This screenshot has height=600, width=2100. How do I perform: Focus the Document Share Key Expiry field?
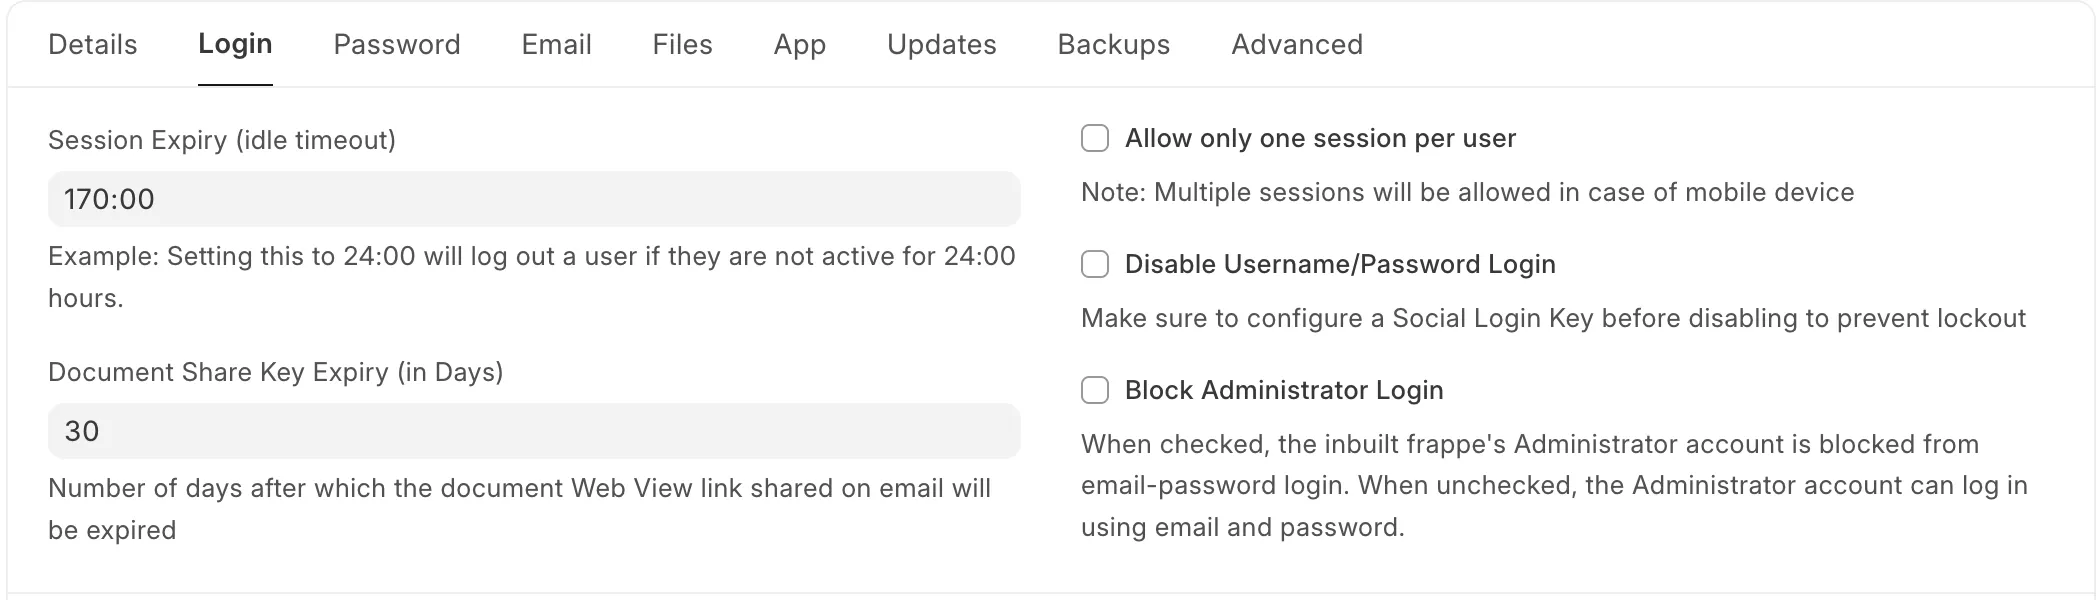[x=534, y=430]
